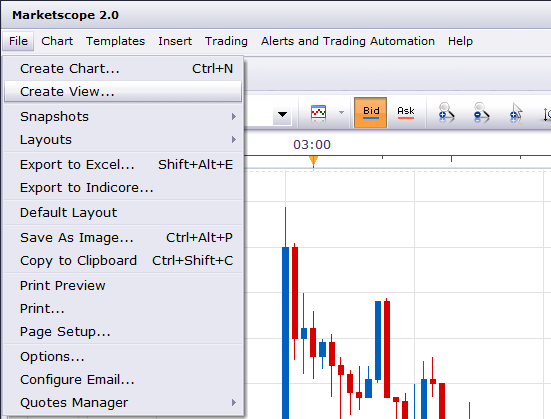Open Page Setup... dialog
Screen dimensions: 551x419
tap(123, 332)
